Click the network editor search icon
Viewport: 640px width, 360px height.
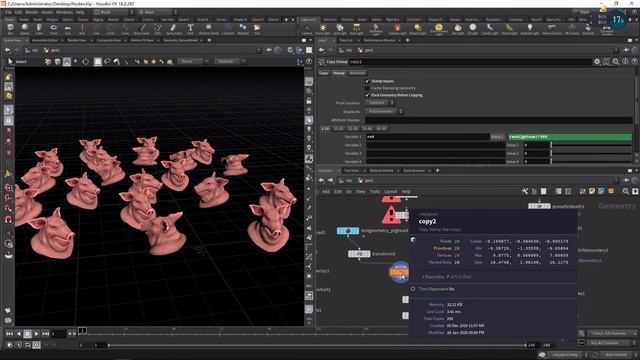click(626, 191)
